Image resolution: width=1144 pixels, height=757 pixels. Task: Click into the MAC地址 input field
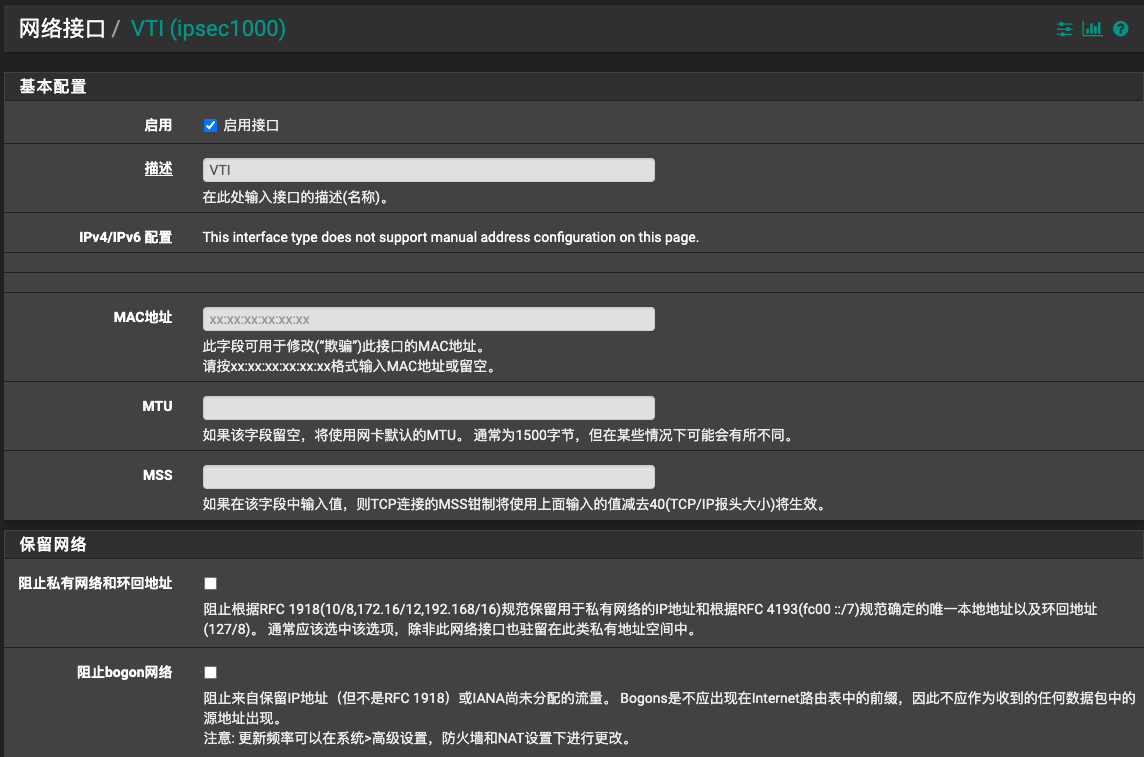coord(428,319)
